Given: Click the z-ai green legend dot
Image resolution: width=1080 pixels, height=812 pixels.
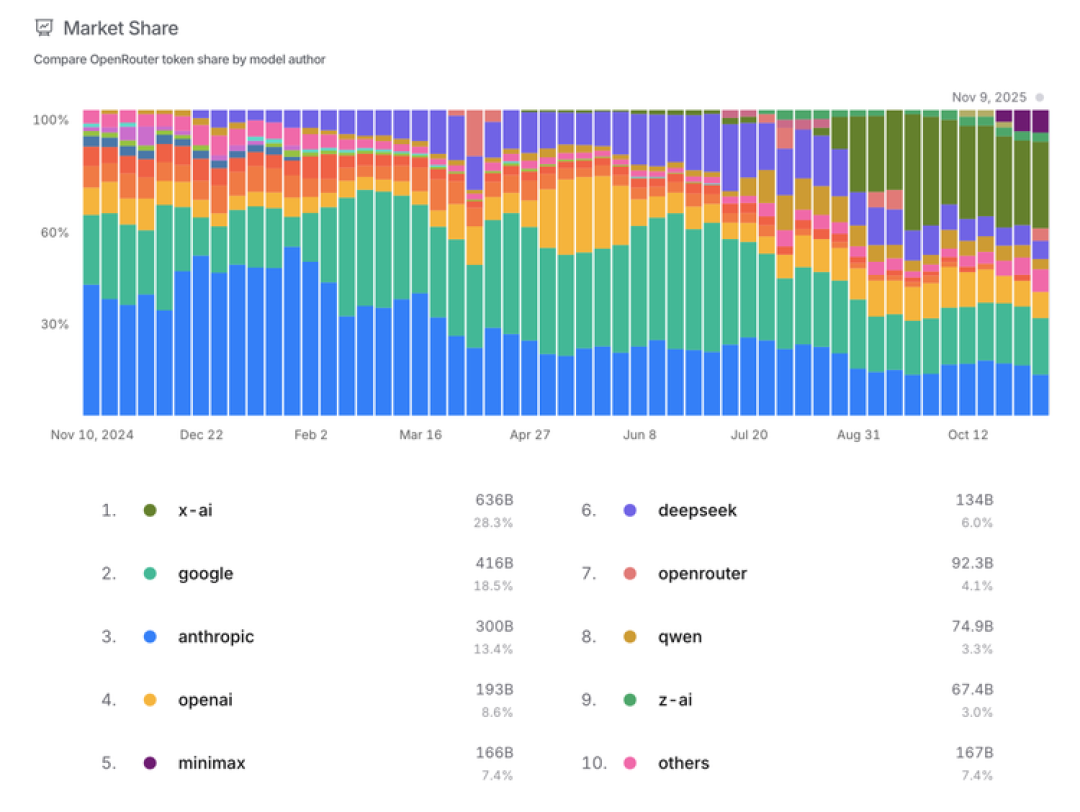Looking at the screenshot, I should [630, 700].
